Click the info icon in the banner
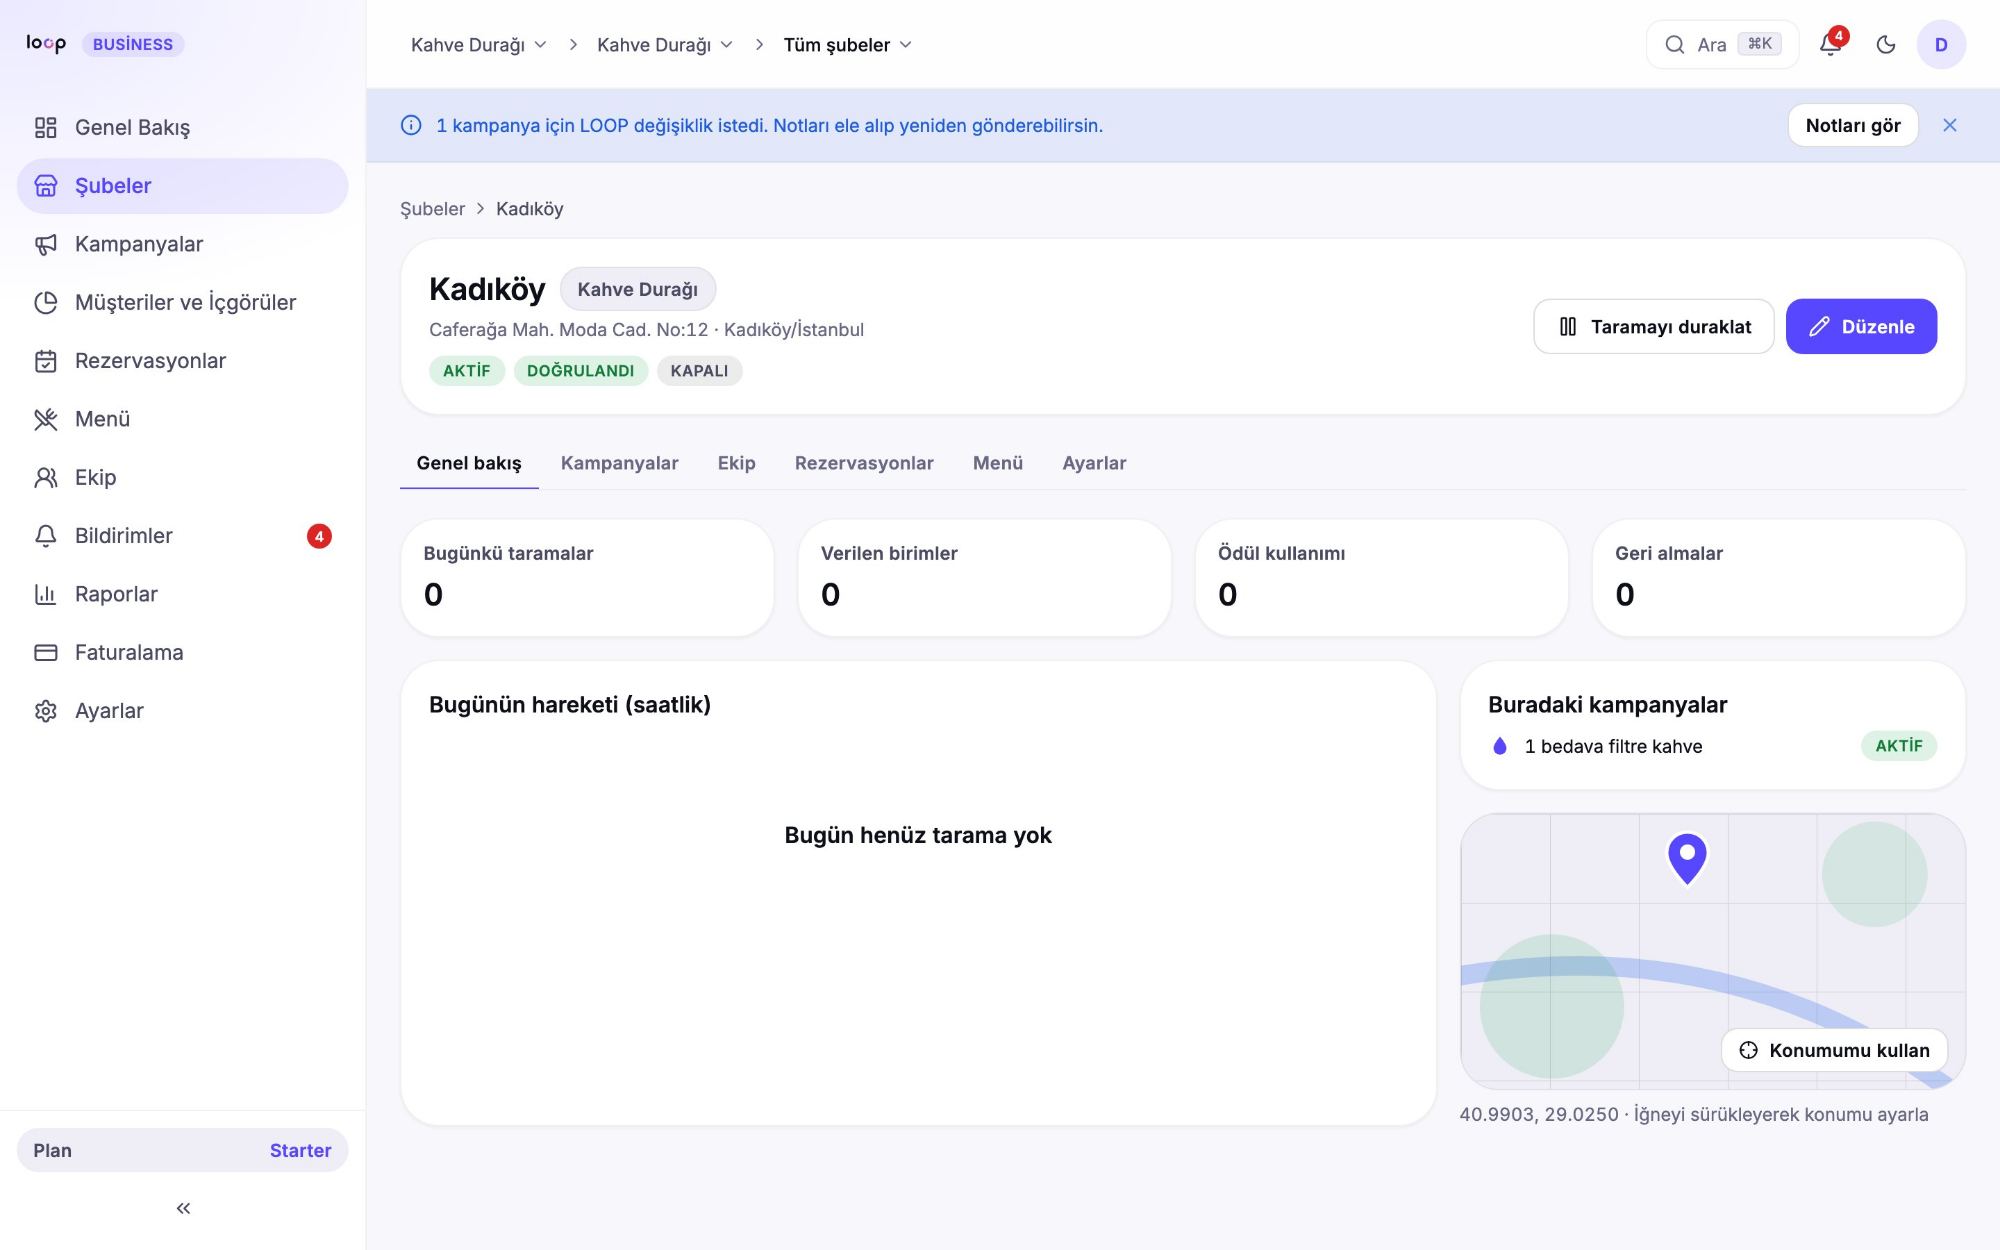Screen dimensions: 2000x1250 (411, 125)
